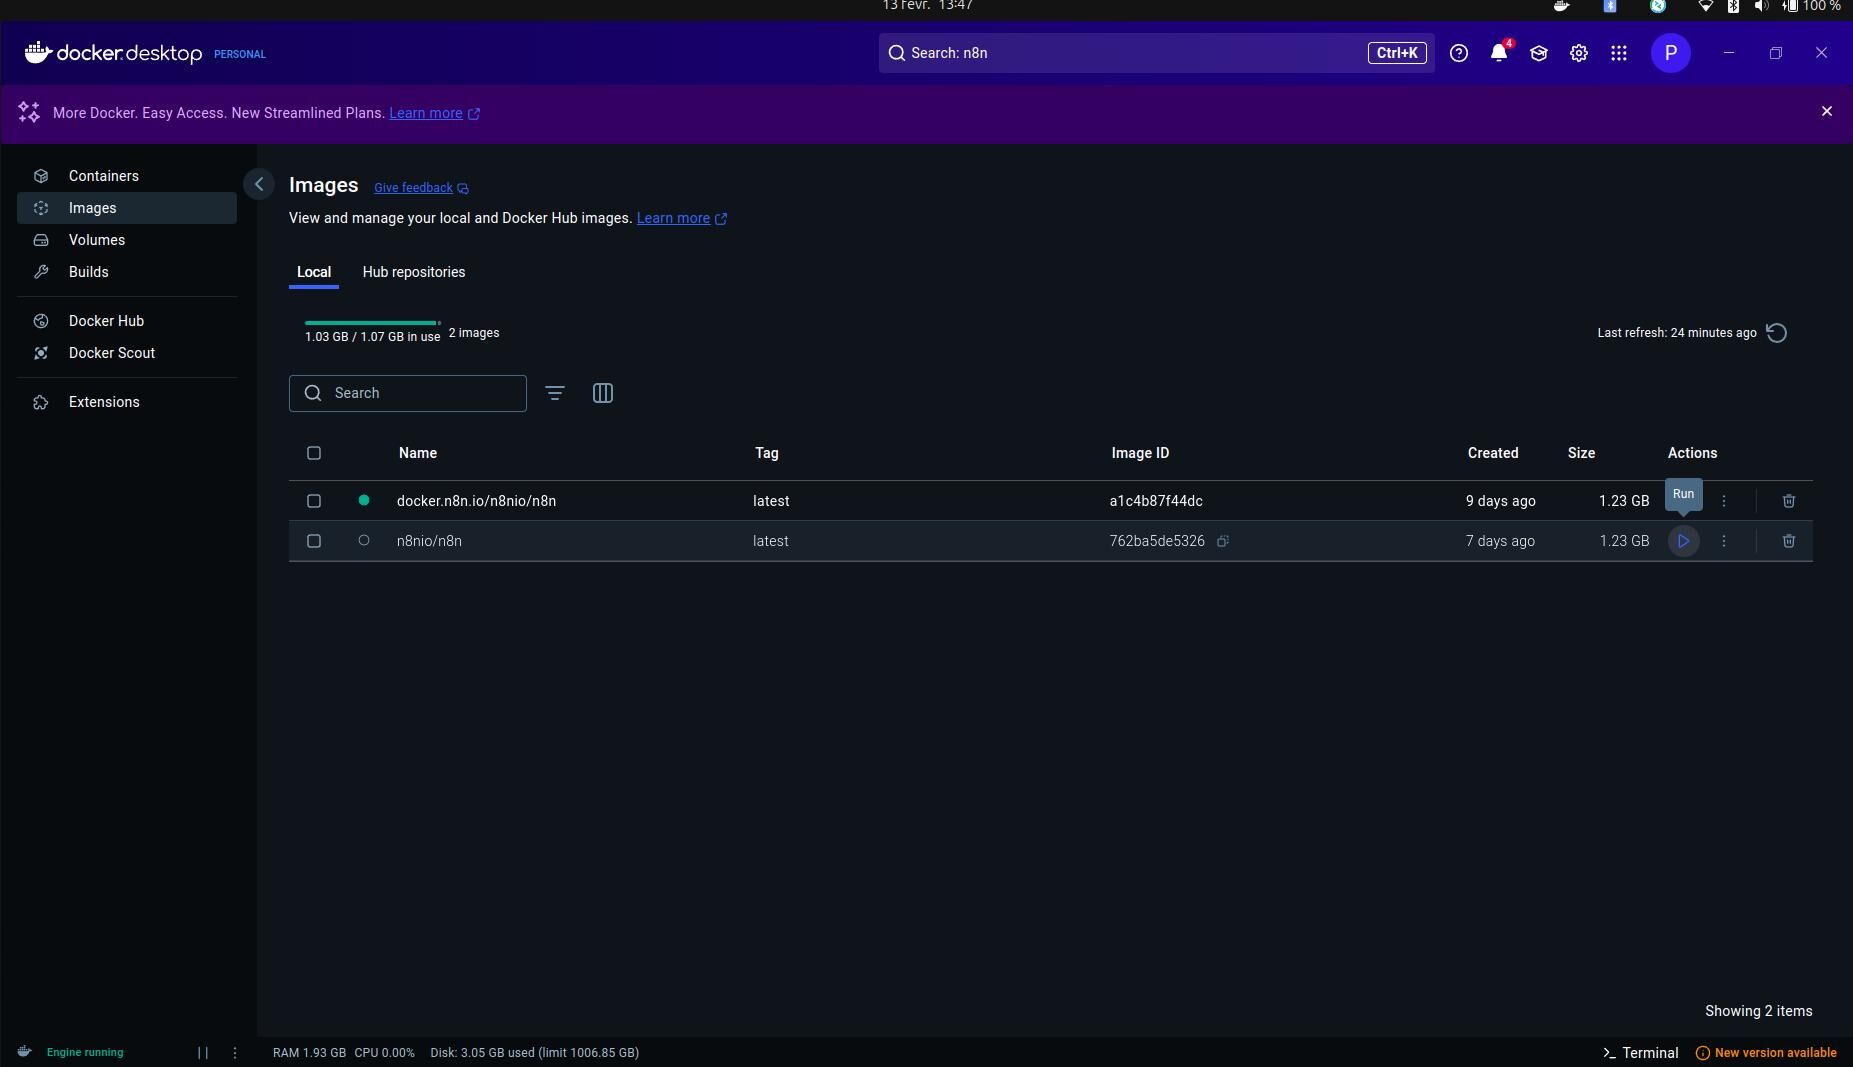Delete the docker.n8n.io/n8nio/n8n image
Viewport: 1853px width, 1067px height.
[1789, 501]
